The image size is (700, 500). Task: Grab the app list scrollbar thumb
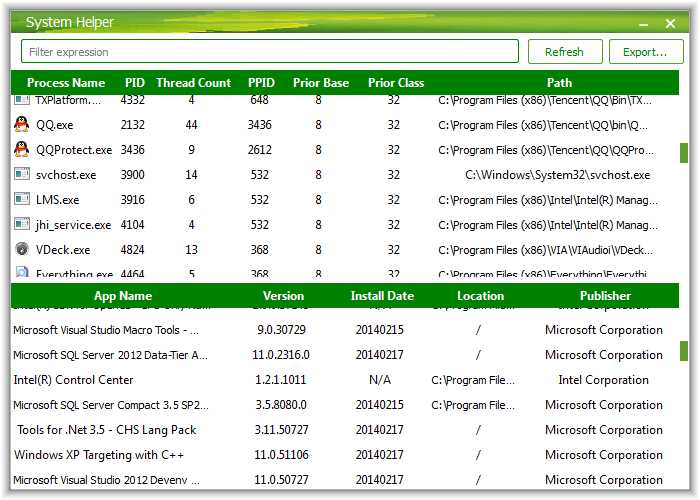tap(683, 351)
